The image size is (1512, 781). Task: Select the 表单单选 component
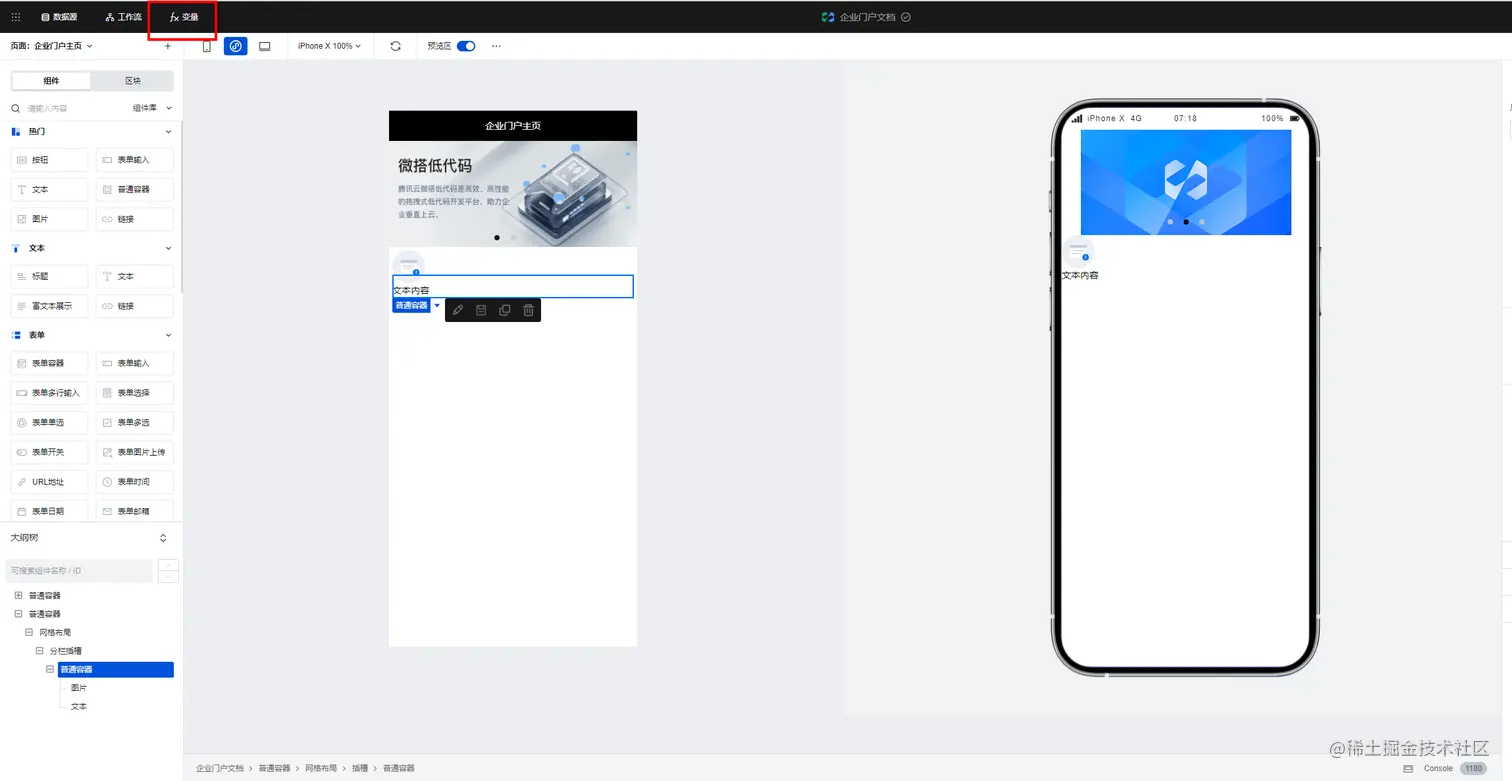49,423
